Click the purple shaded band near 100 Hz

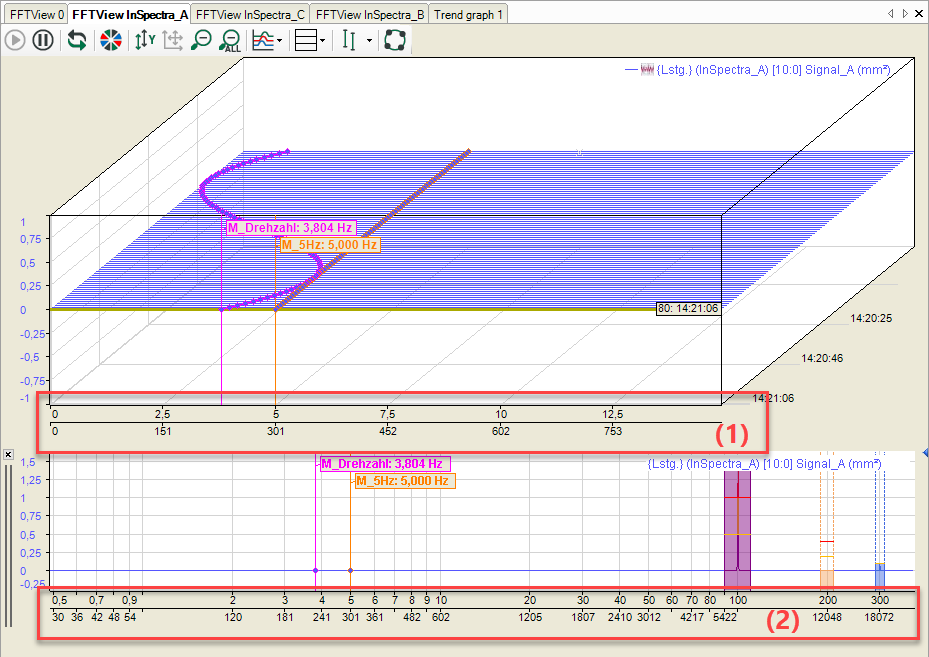click(x=737, y=520)
